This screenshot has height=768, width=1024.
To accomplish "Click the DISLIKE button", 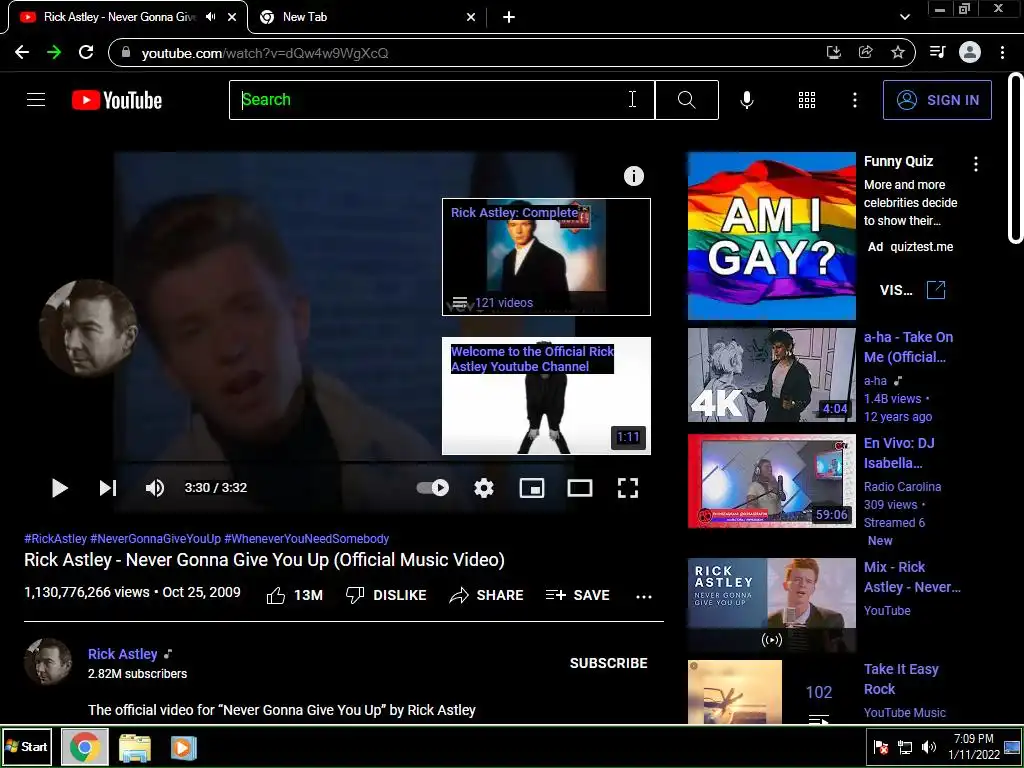I will coord(386,596).
